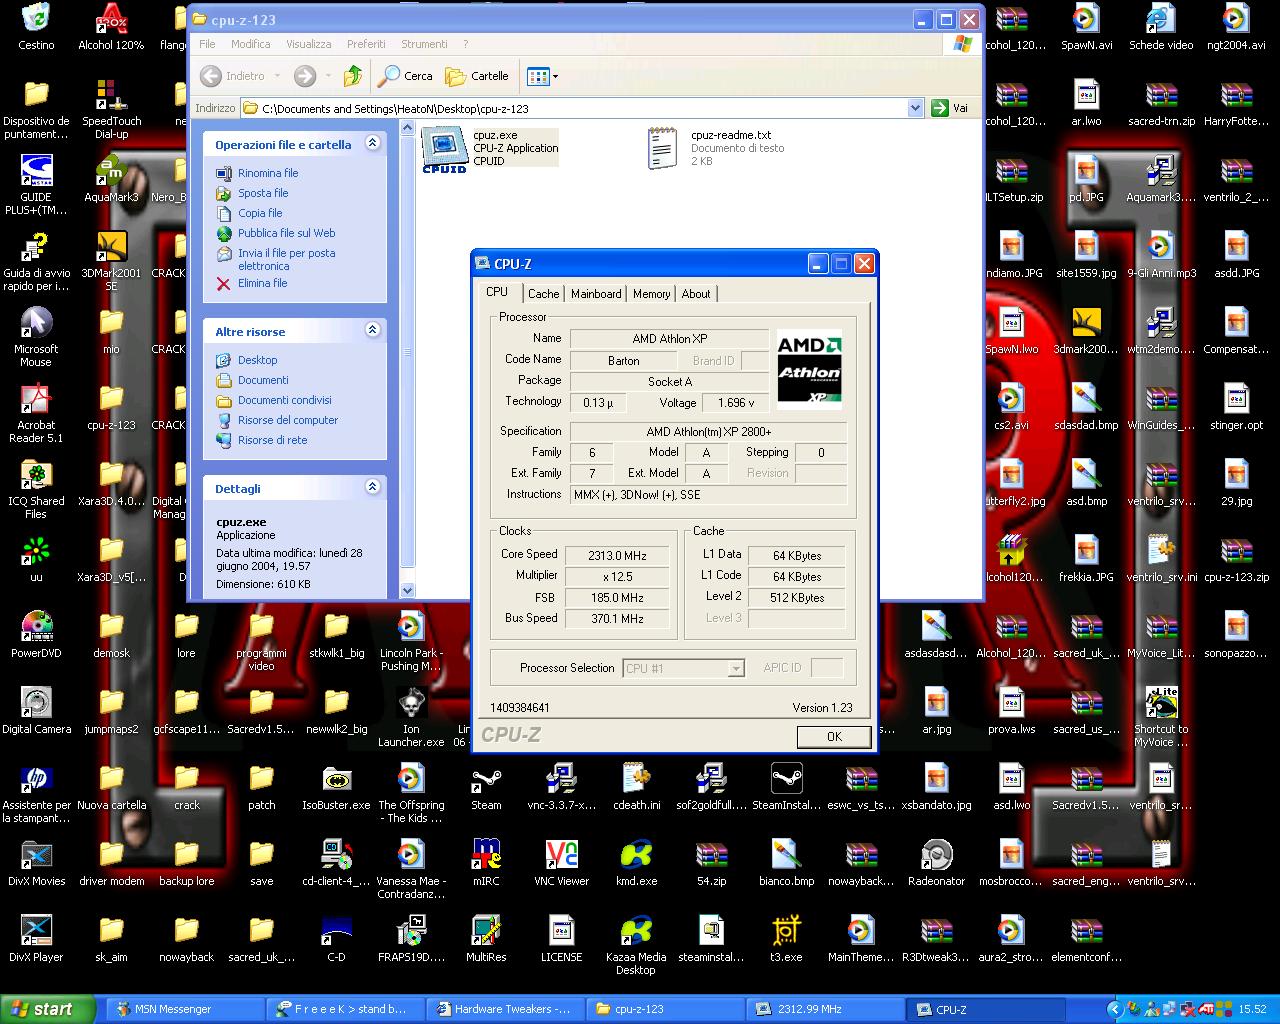Open the DivX Player desktop icon
The image size is (1280, 1024).
(36, 940)
